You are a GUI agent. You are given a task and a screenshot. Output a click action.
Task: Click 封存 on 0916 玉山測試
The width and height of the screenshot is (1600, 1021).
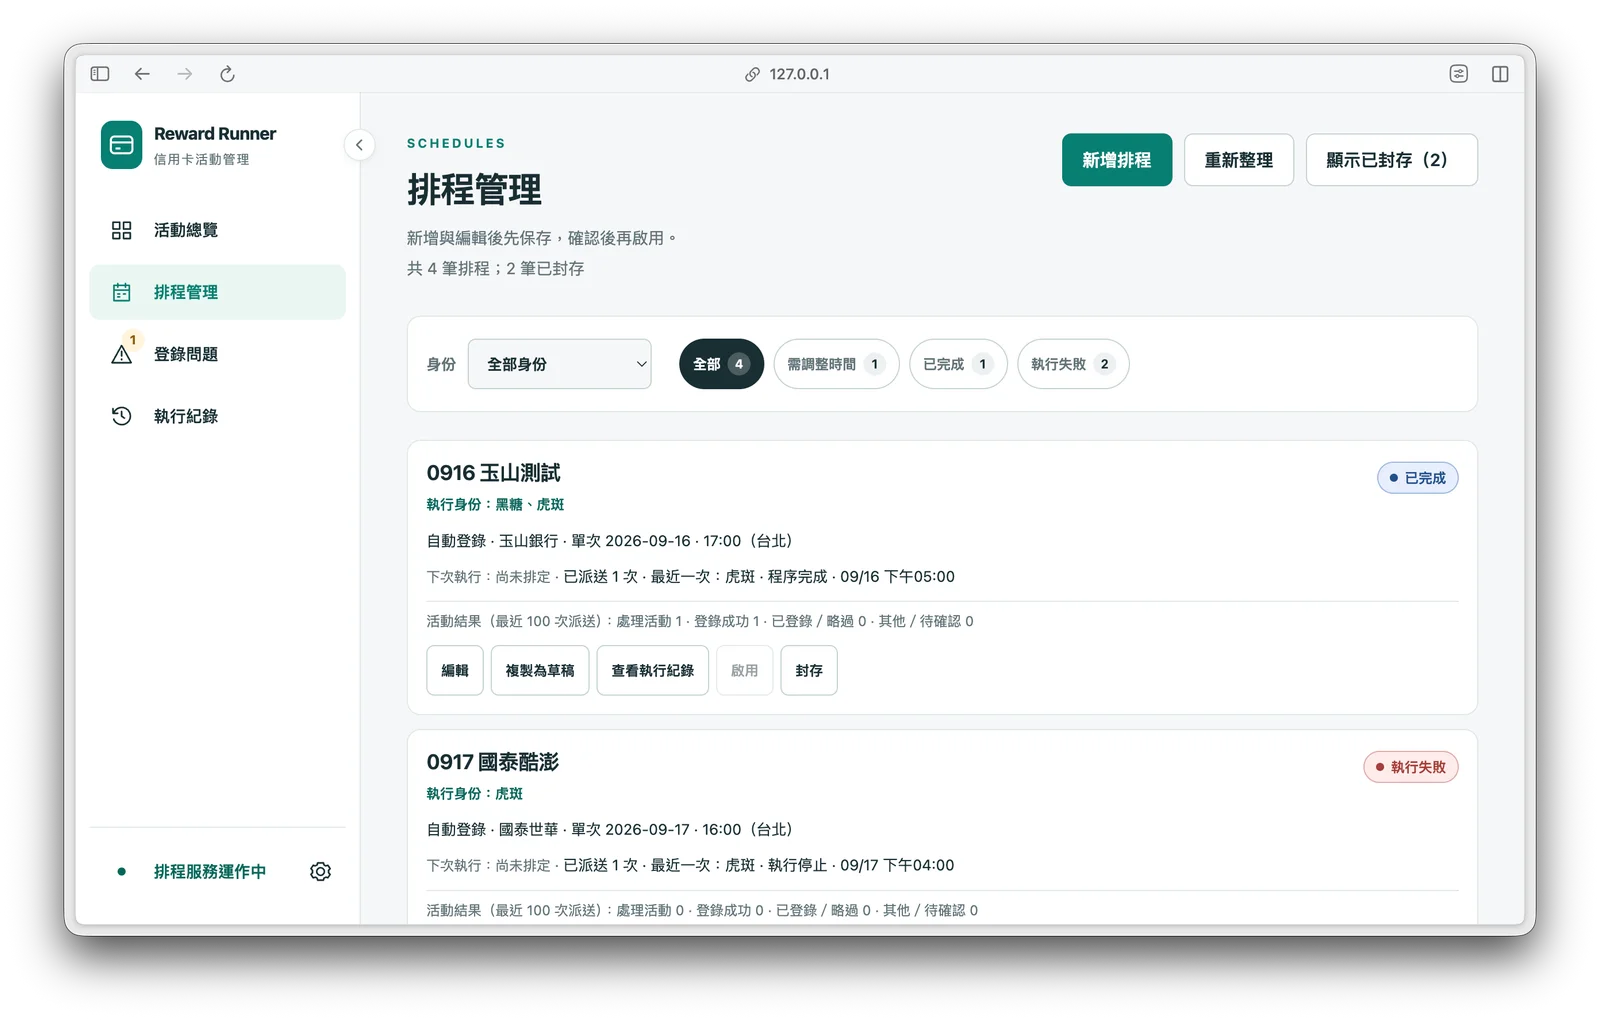[x=809, y=670]
